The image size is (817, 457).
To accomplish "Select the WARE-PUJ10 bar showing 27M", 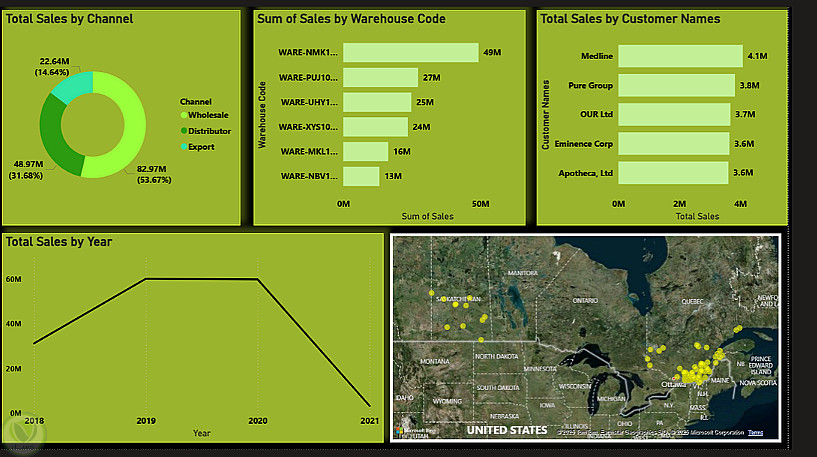I will pos(380,78).
